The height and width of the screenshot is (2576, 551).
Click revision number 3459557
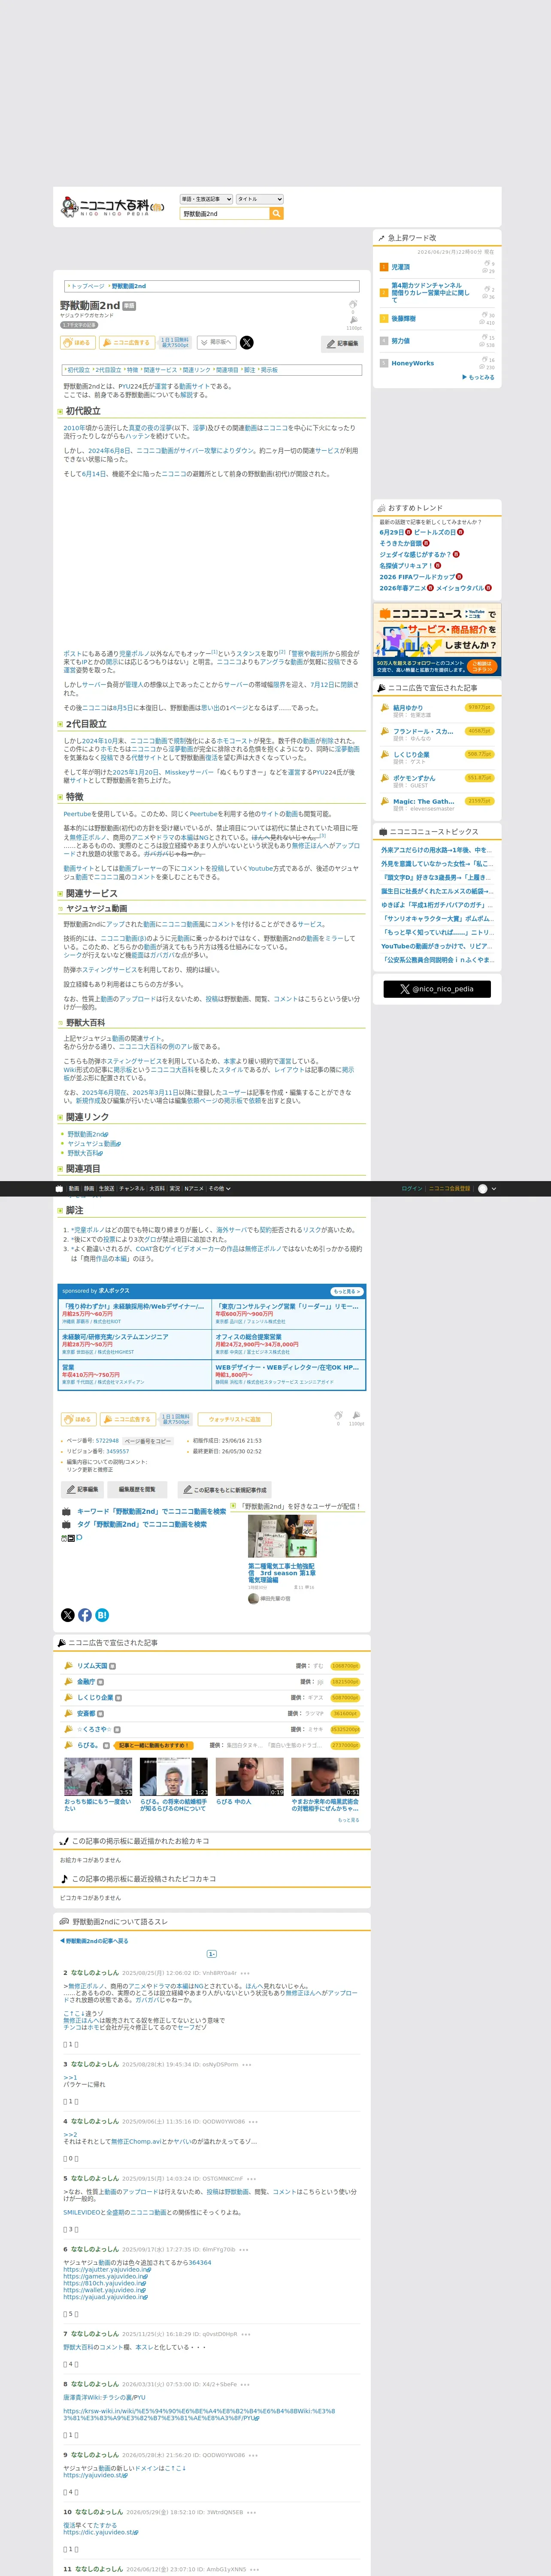tap(118, 1451)
